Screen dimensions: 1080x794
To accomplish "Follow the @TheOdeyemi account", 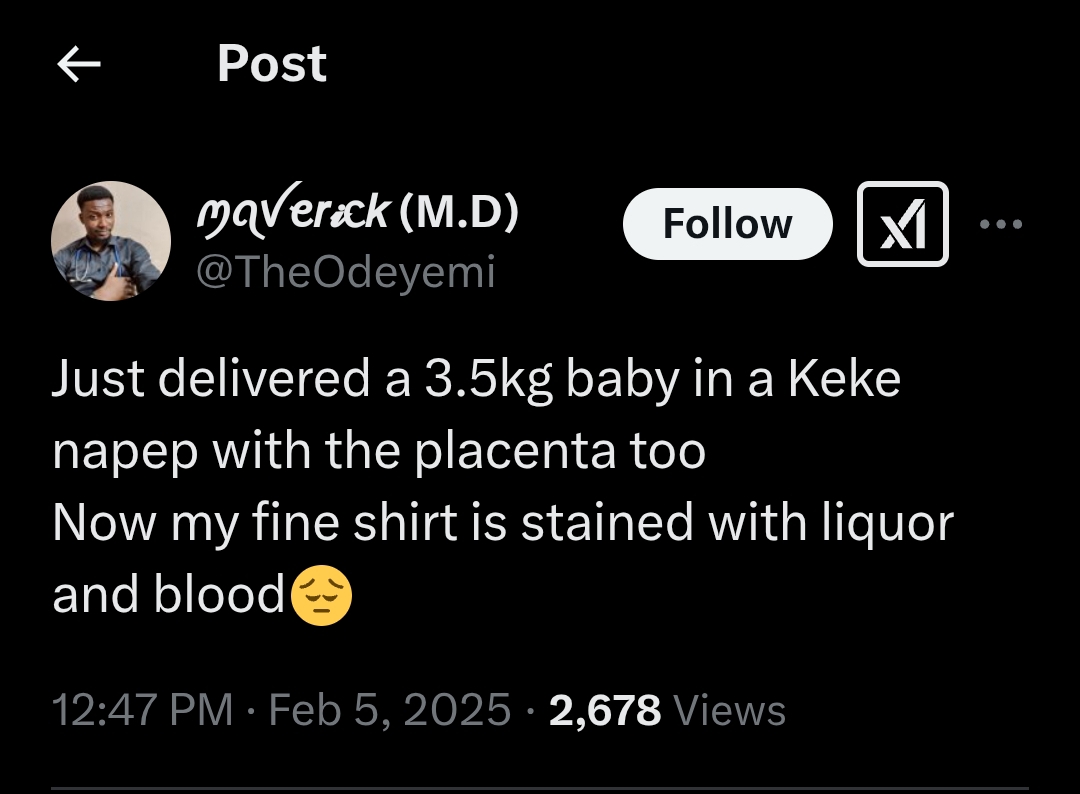I will [x=727, y=224].
